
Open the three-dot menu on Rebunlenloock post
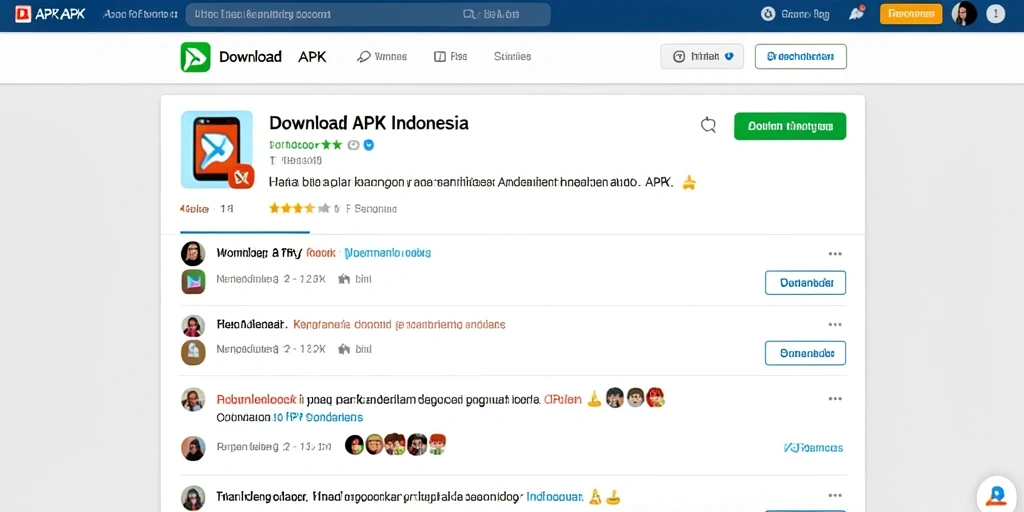click(x=835, y=399)
